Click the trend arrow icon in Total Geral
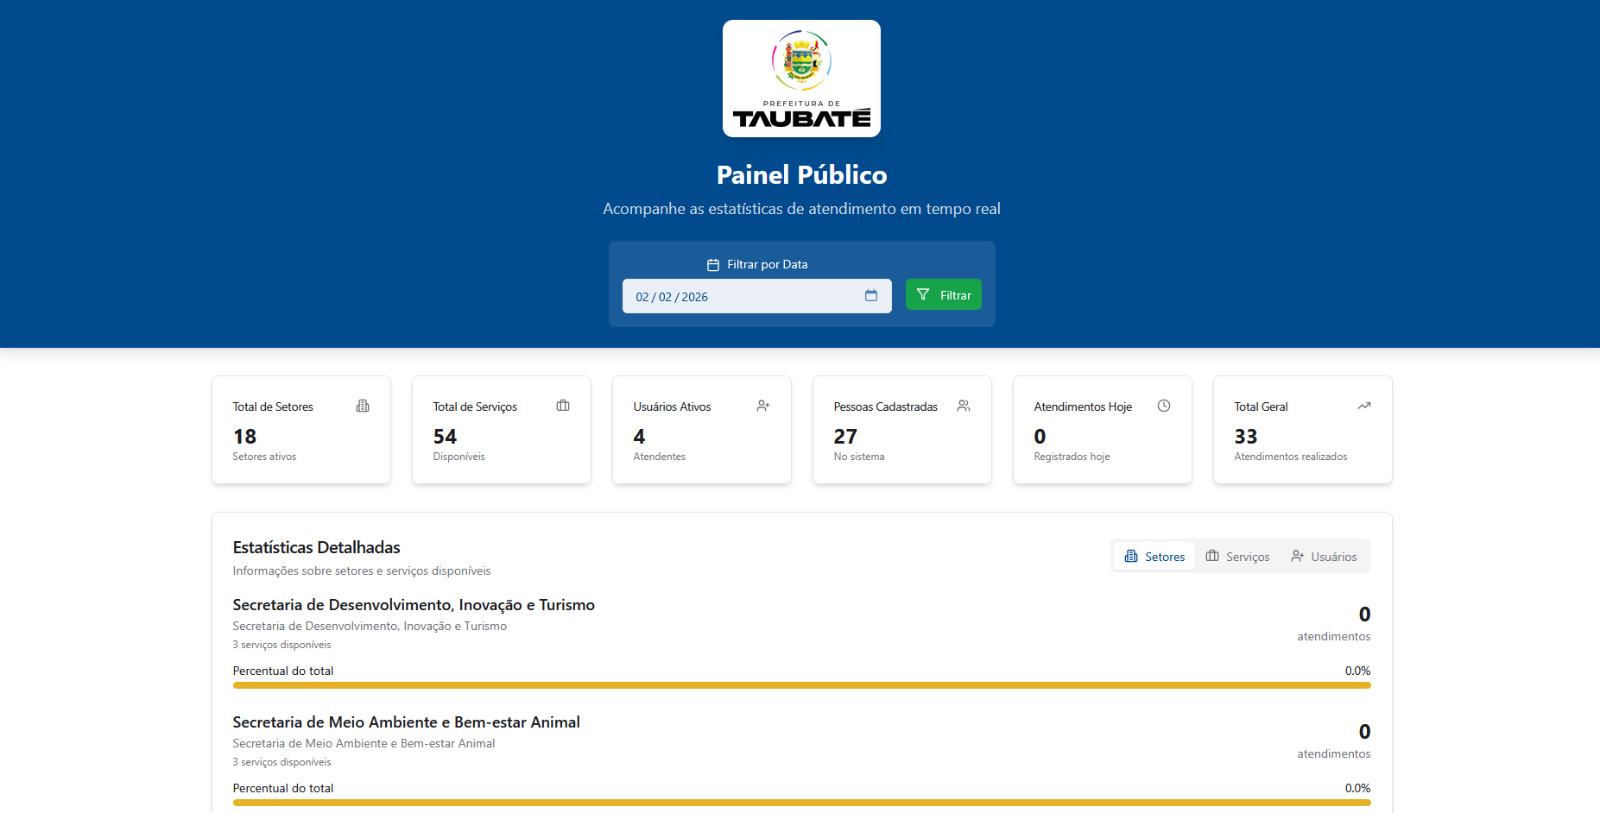This screenshot has height=813, width=1600. (x=1364, y=406)
